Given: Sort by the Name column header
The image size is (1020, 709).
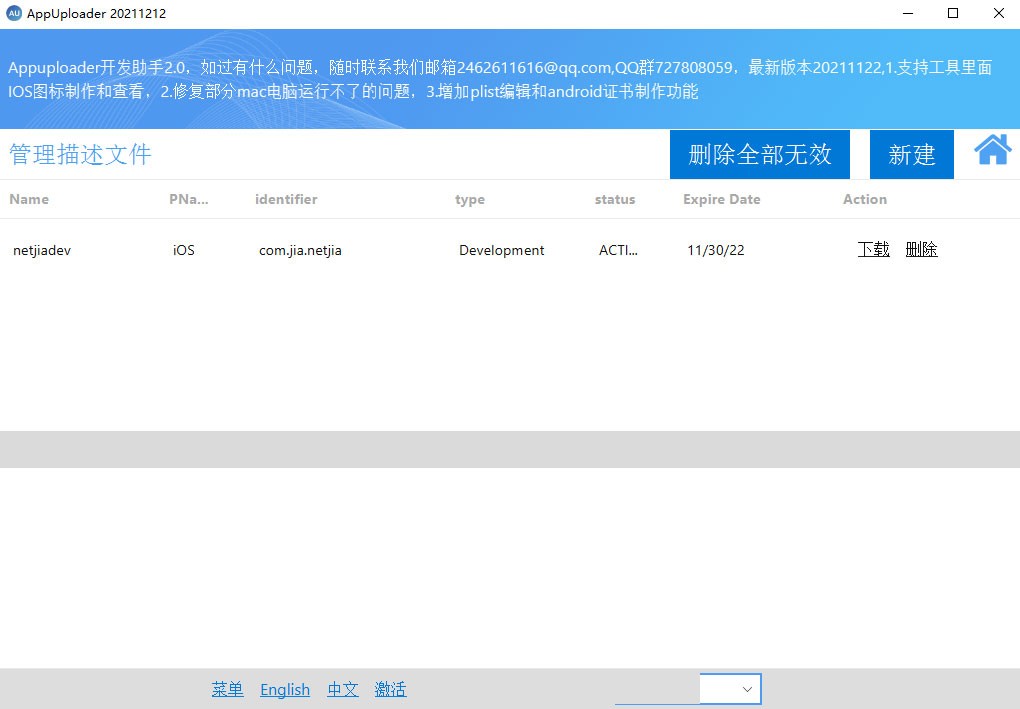Looking at the screenshot, I should click(x=29, y=199).
